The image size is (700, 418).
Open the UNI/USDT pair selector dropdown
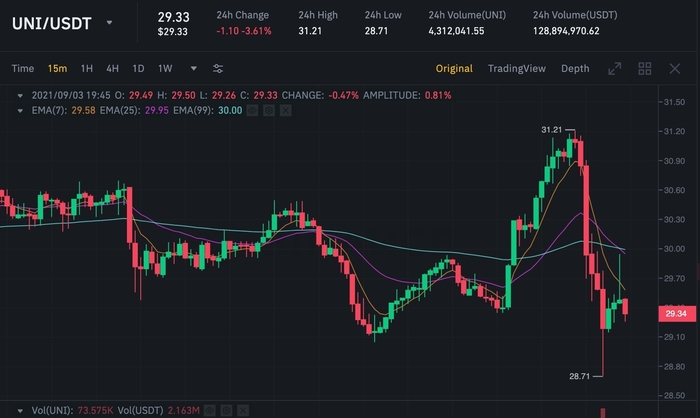[x=109, y=21]
